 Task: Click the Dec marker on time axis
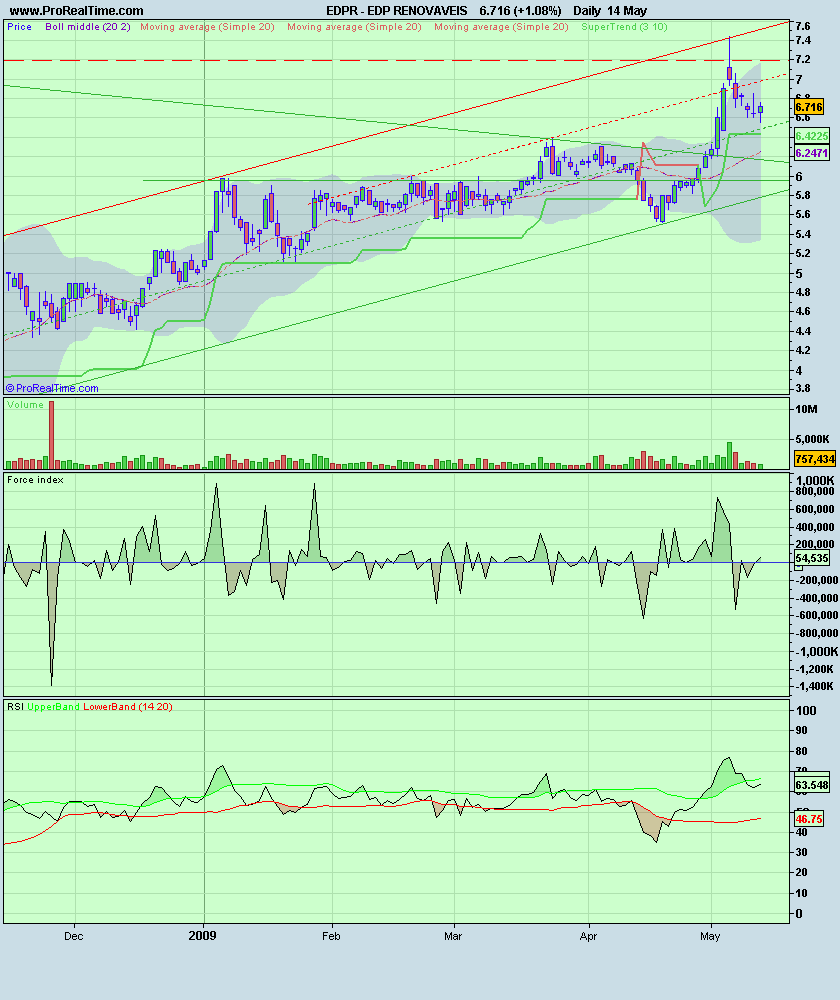(74, 936)
